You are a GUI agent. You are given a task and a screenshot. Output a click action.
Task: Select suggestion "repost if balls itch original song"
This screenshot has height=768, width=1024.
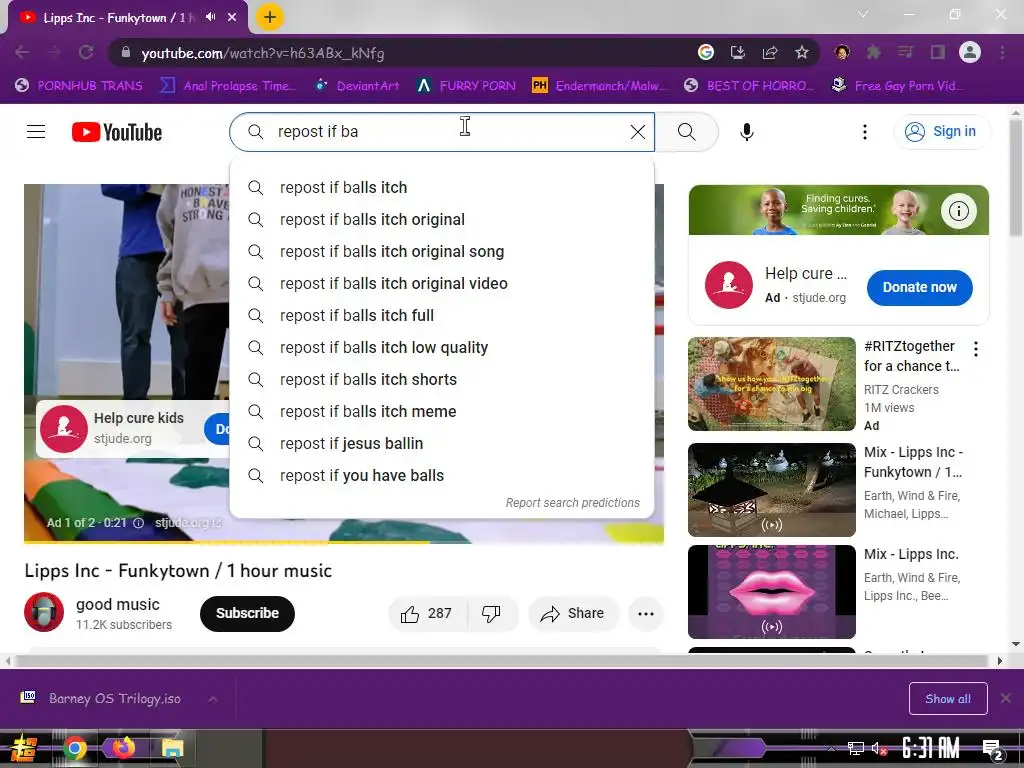(x=442, y=251)
